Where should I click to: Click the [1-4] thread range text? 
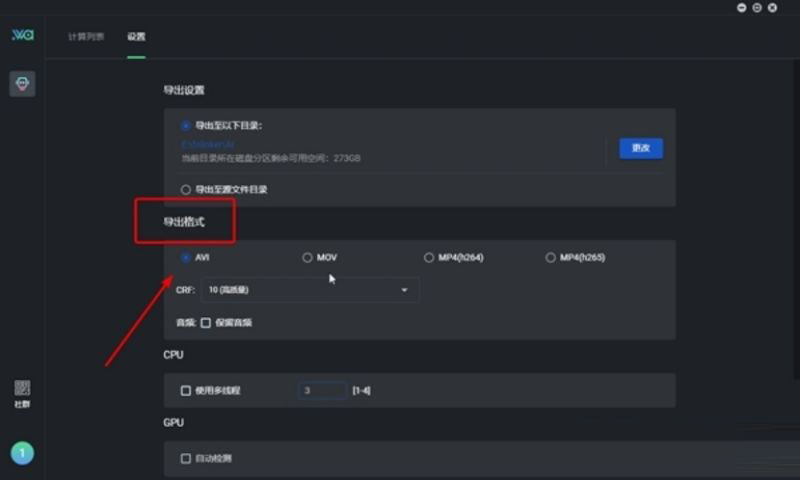pos(361,391)
